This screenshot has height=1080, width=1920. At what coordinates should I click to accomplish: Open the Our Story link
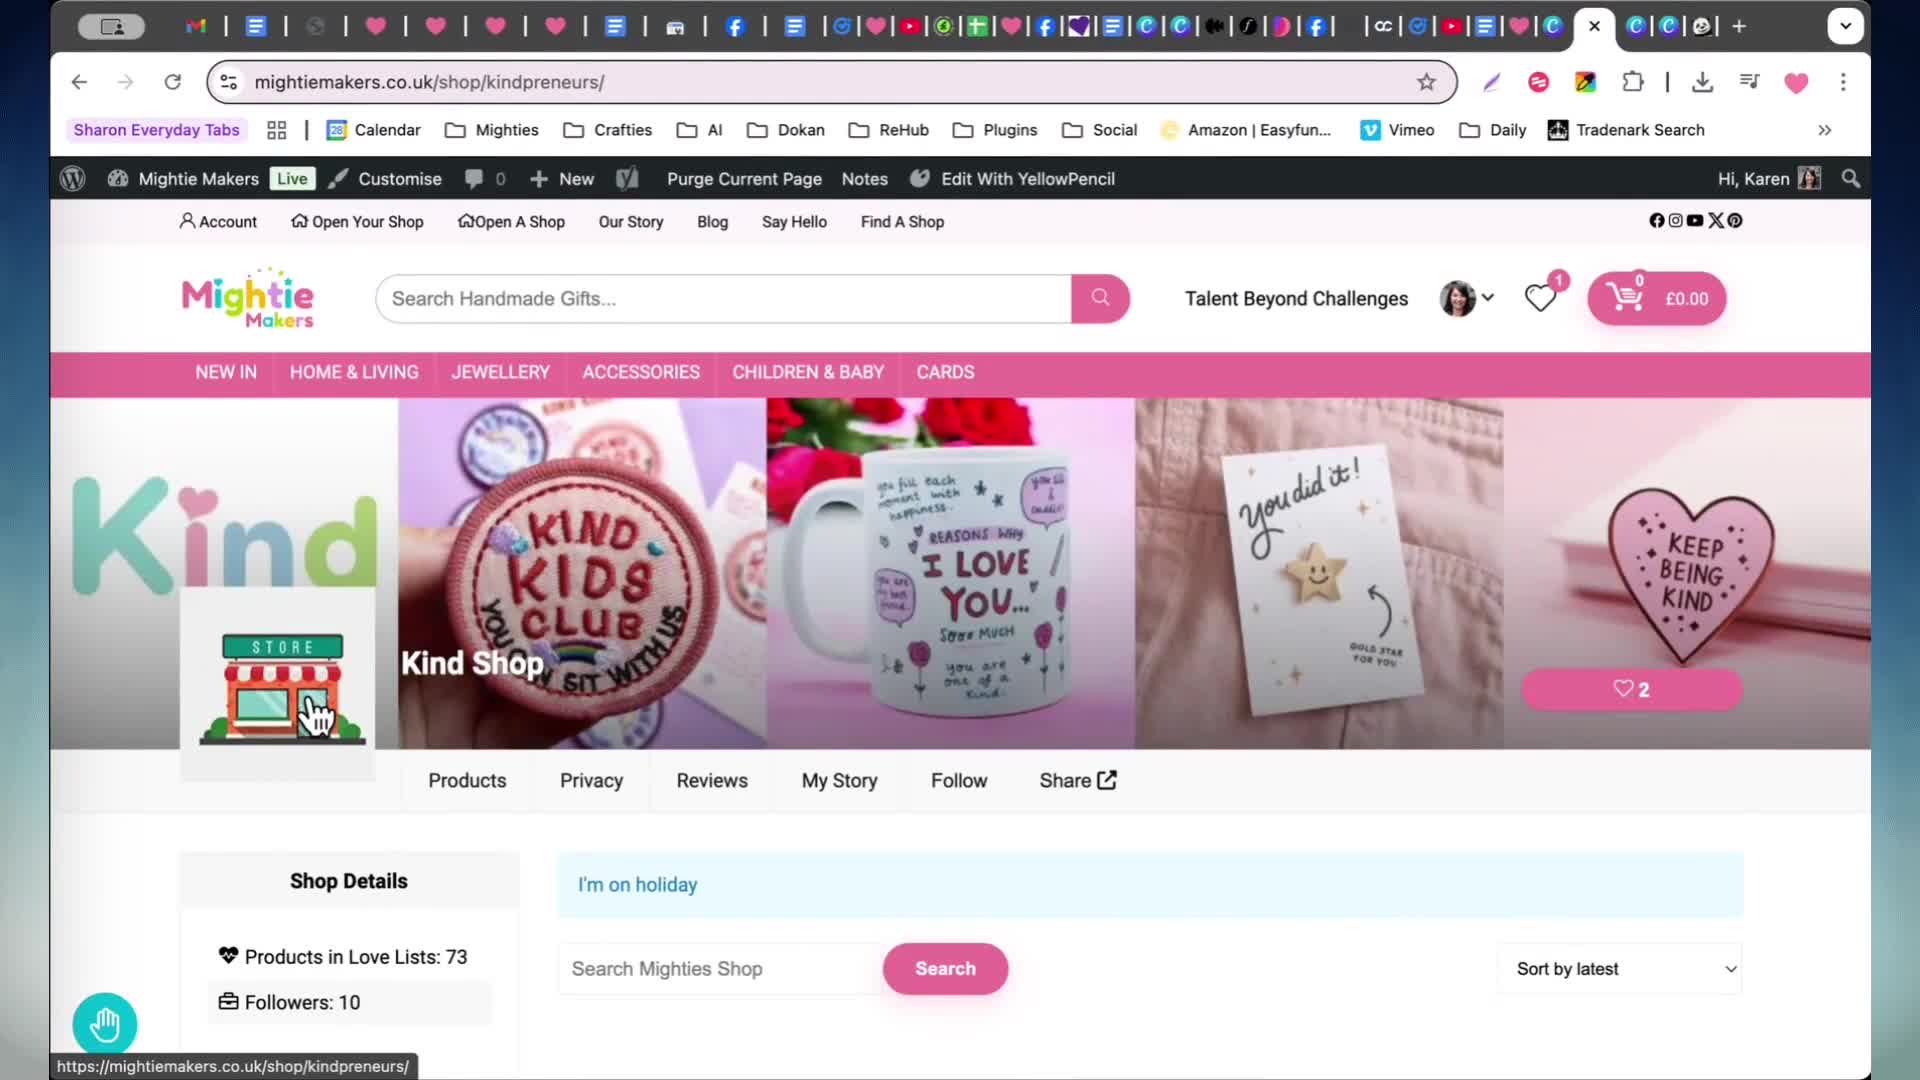click(631, 222)
